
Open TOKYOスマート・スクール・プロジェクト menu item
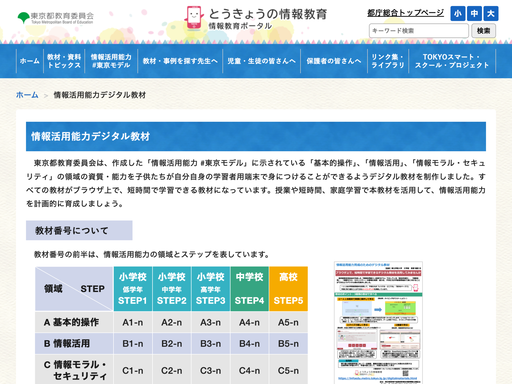452,61
